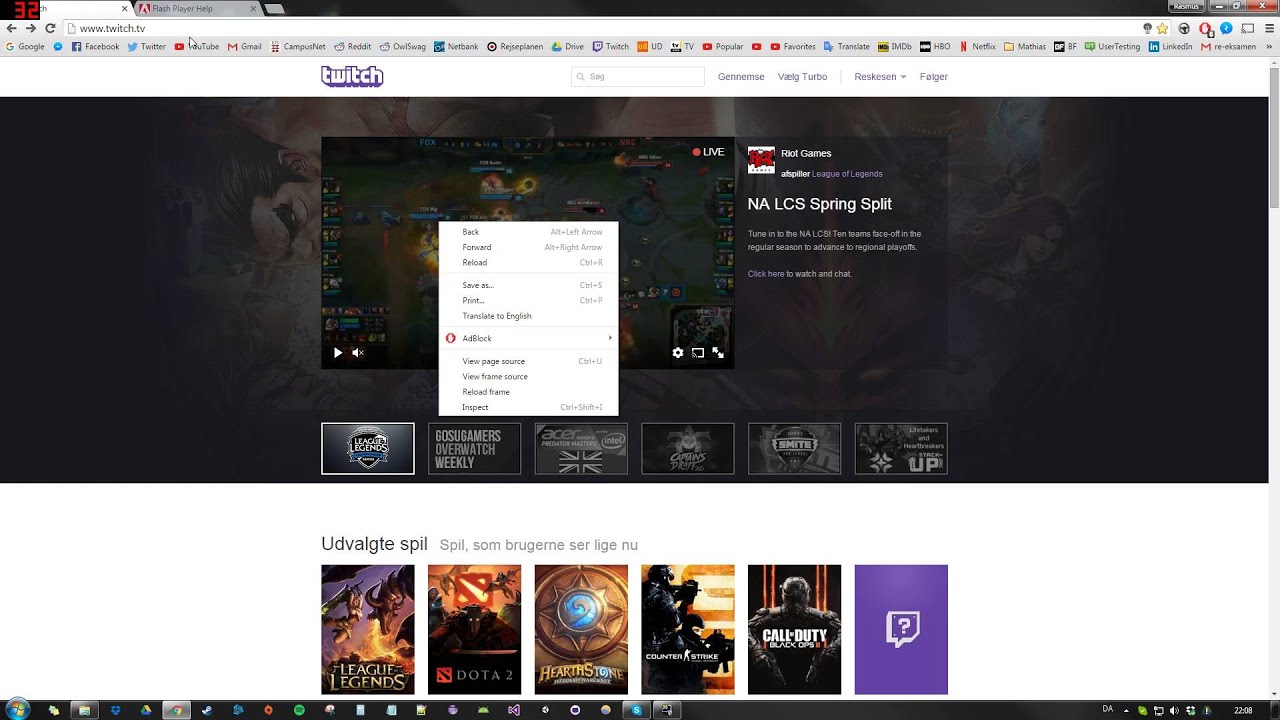Open the Facebook bookmark

(x=95, y=46)
